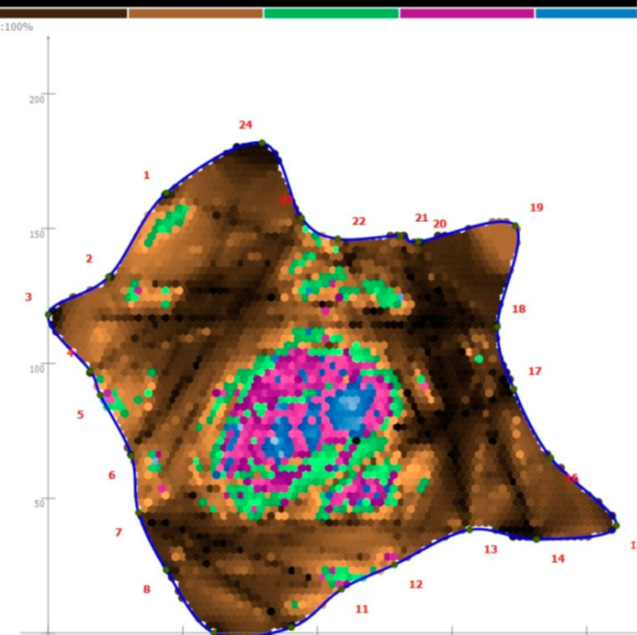637x635 pixels.
Task: Select the light brown legend color segment
Action: pyautogui.click(x=195, y=13)
